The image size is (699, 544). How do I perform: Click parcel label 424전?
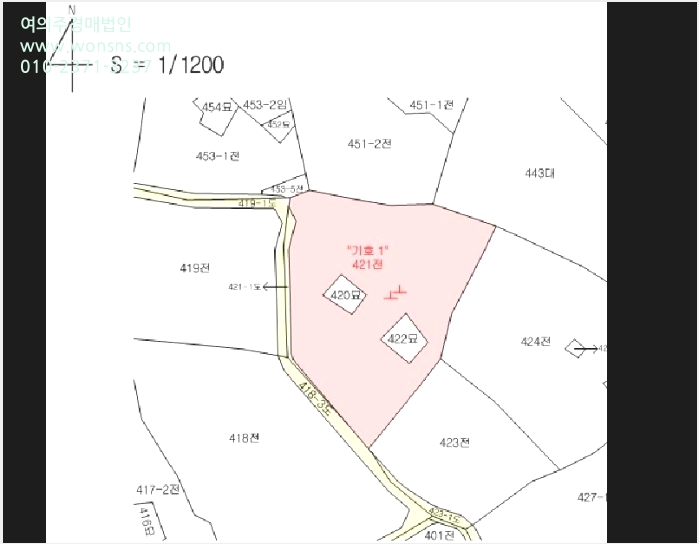pyautogui.click(x=535, y=342)
